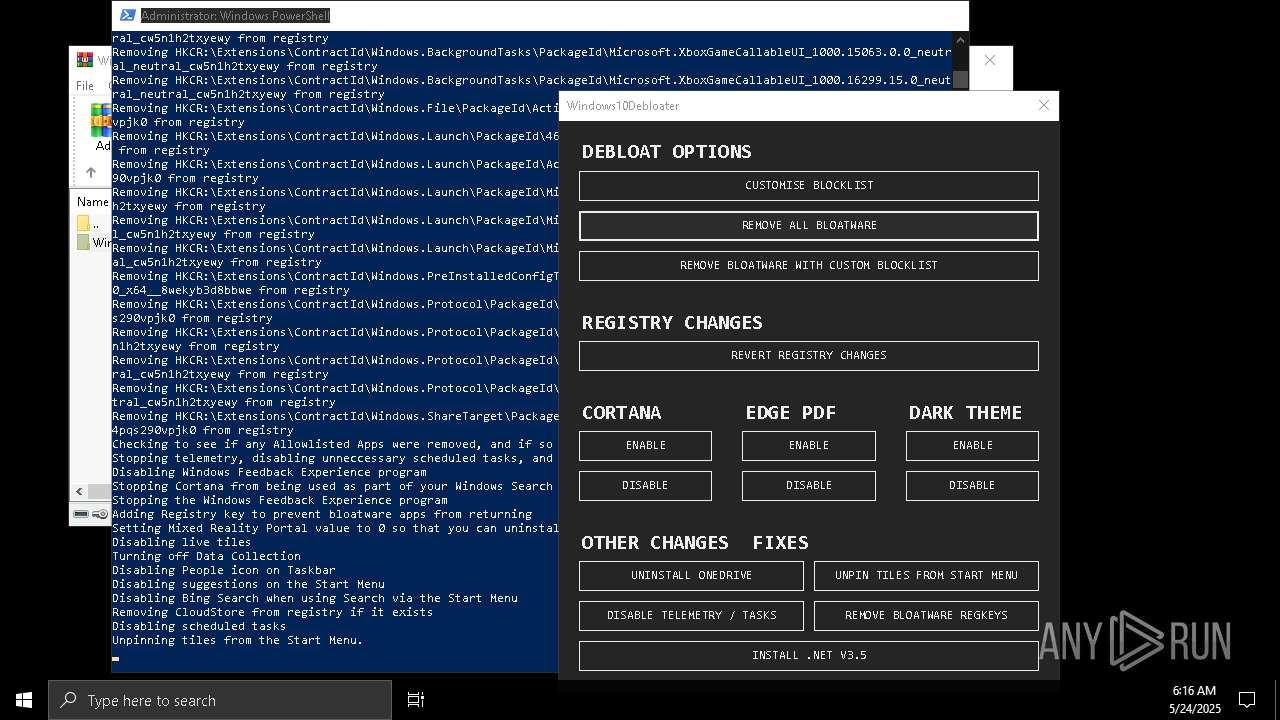Click the WinRAR status bar drive icon
Image resolution: width=1280 pixels, height=720 pixels.
coord(81,514)
